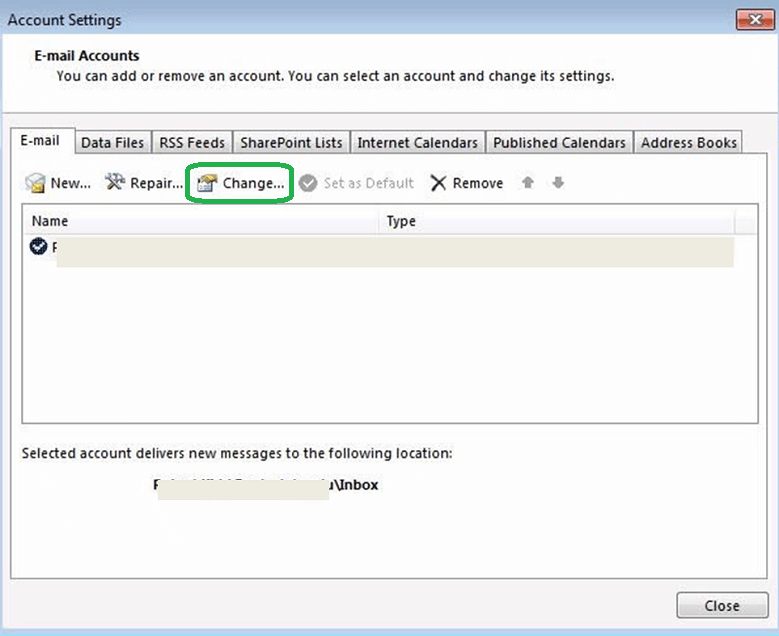The image size is (779, 636).
Task: Click the Set as Default label
Action: click(x=368, y=183)
